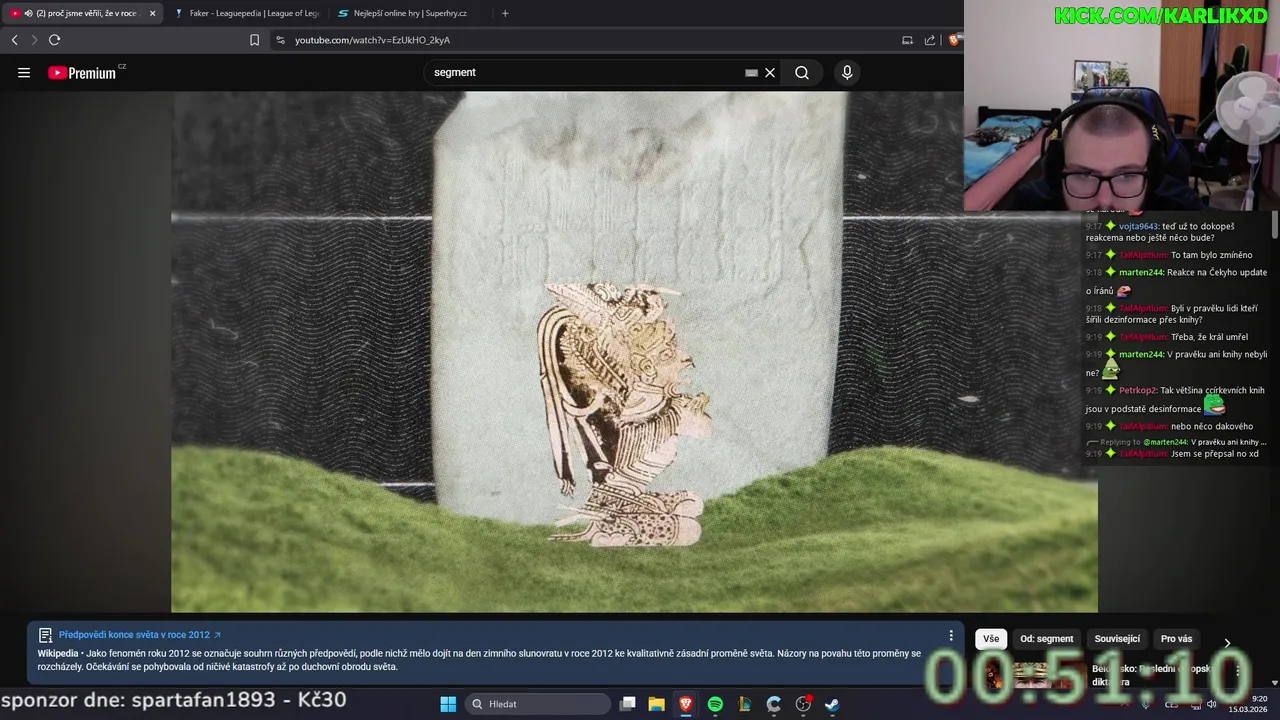Open the cast/screen icon in the address bar
Image resolution: width=1280 pixels, height=720 pixels.
[907, 40]
